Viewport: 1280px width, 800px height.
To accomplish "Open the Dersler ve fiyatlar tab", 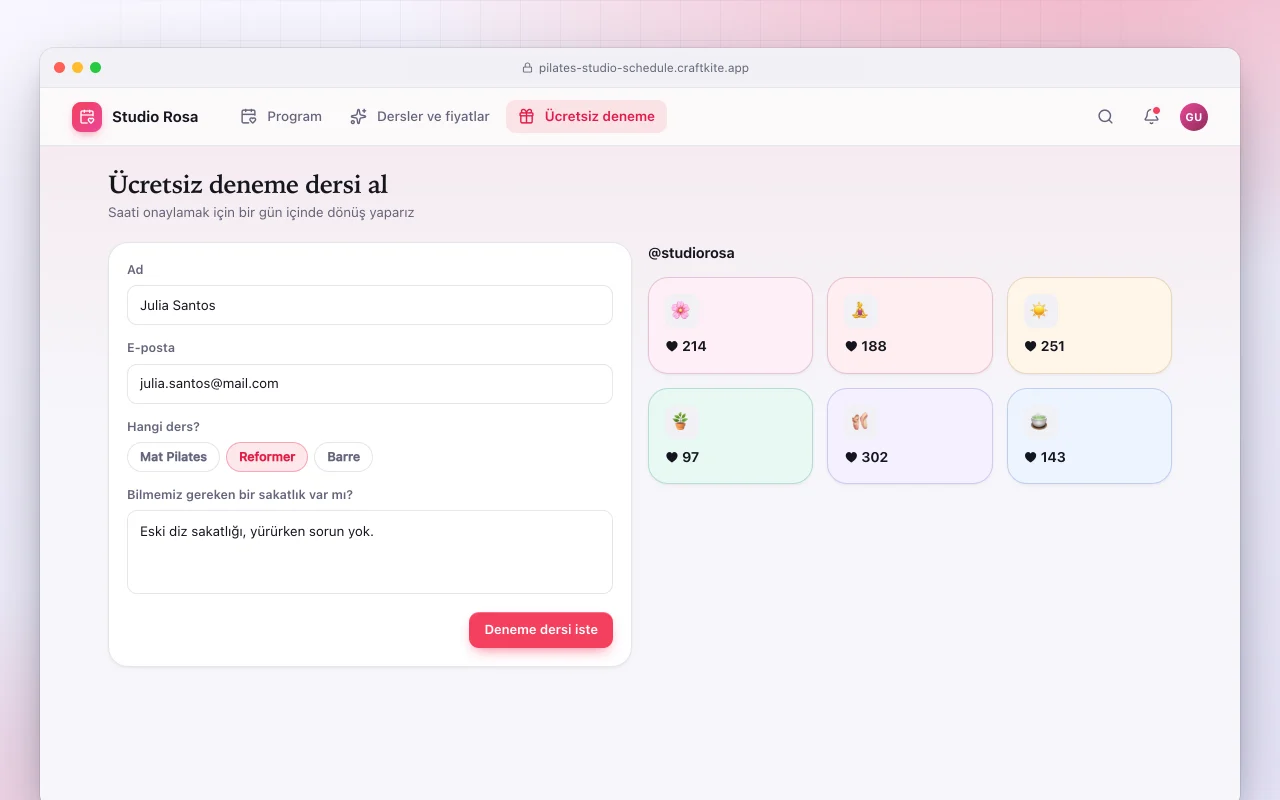I will (420, 117).
